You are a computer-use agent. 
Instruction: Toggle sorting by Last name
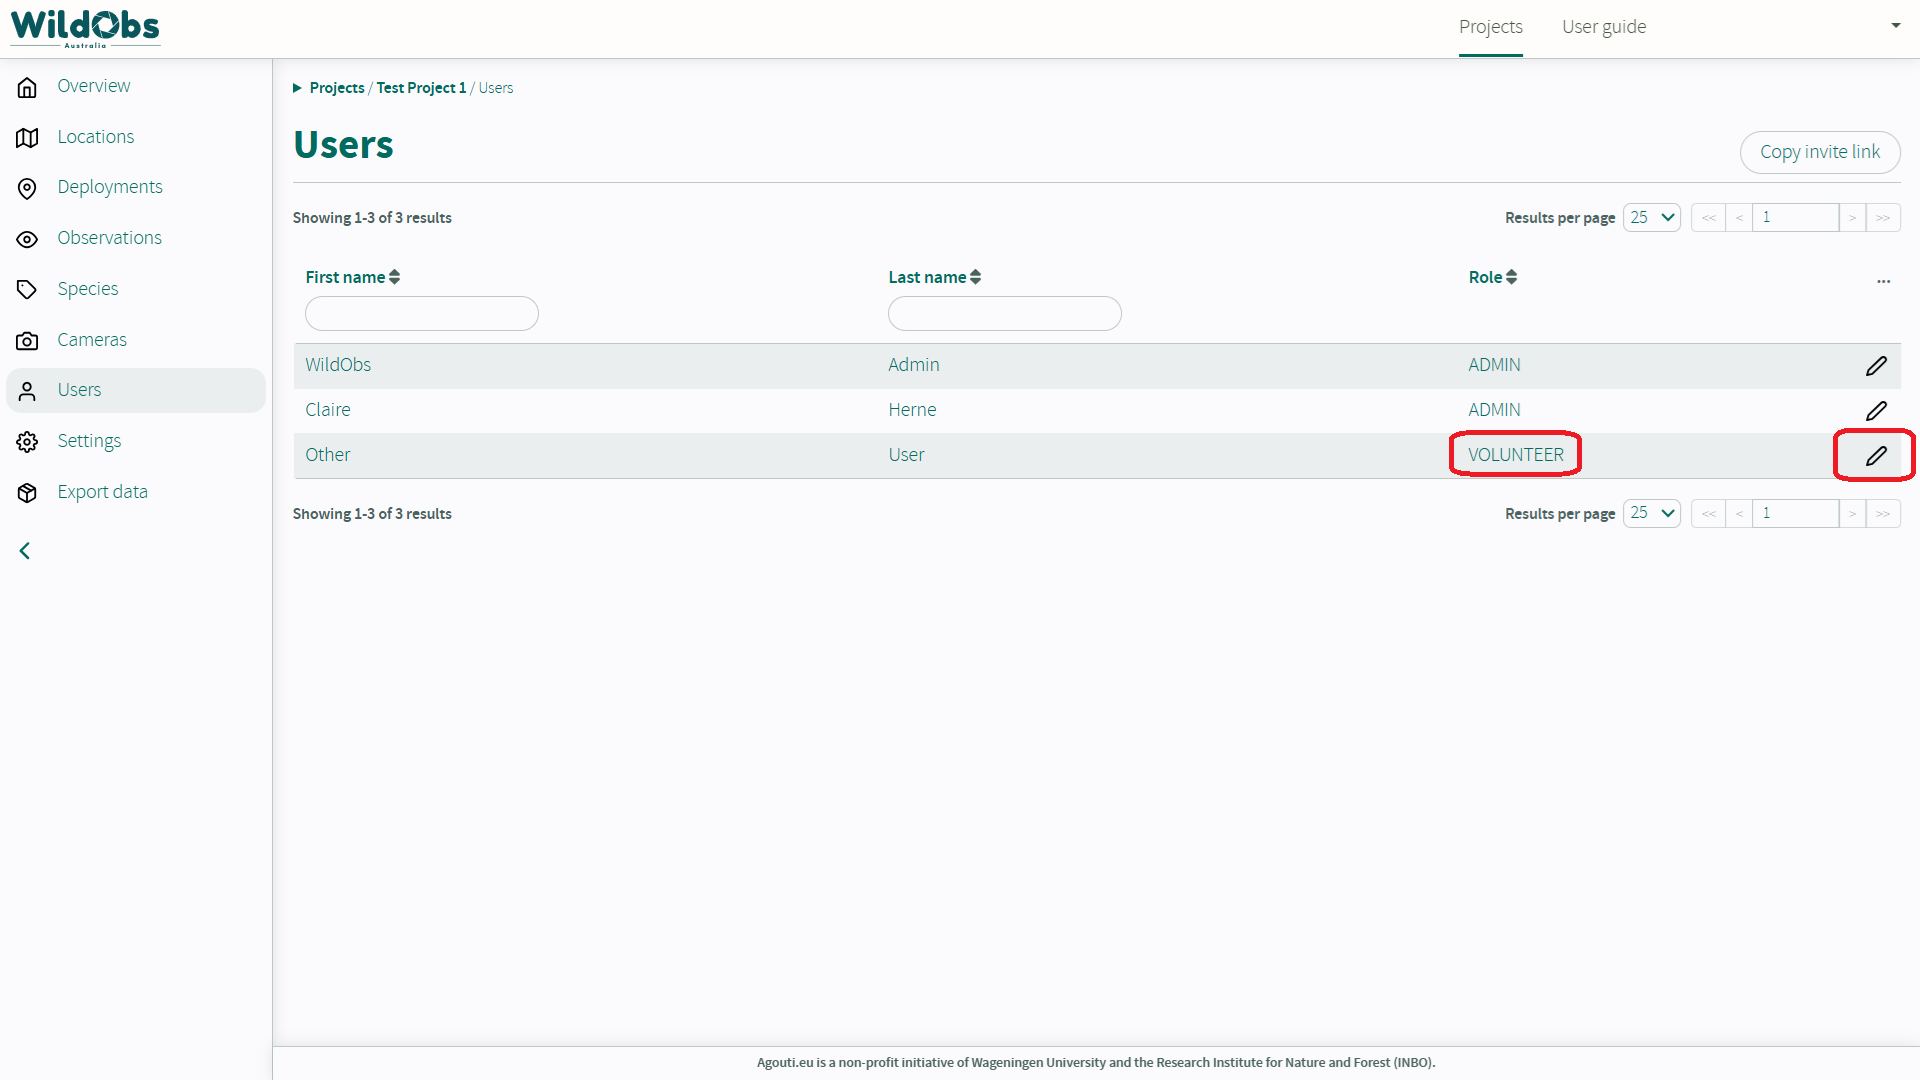tap(977, 277)
